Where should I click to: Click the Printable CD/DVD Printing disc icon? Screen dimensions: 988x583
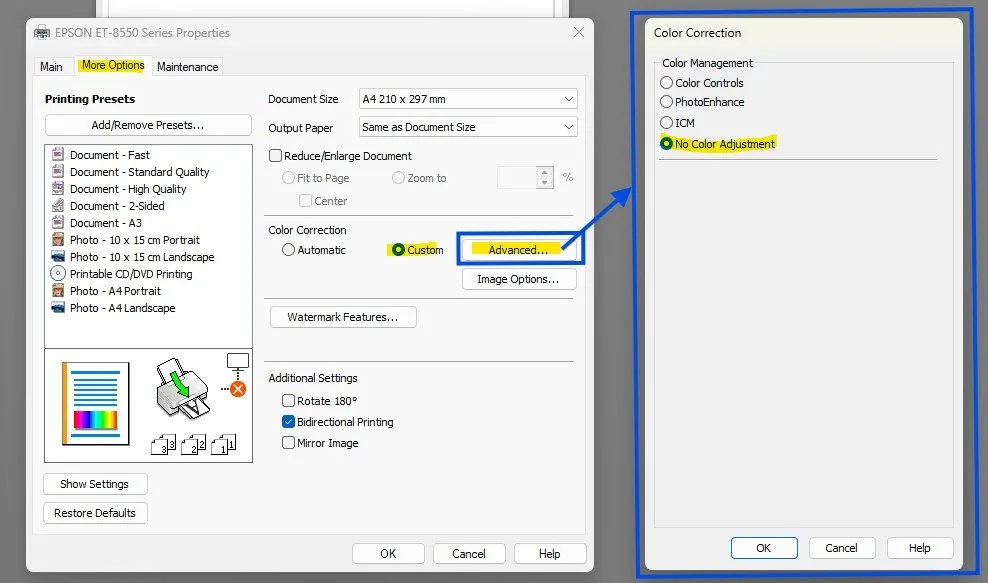(x=58, y=274)
